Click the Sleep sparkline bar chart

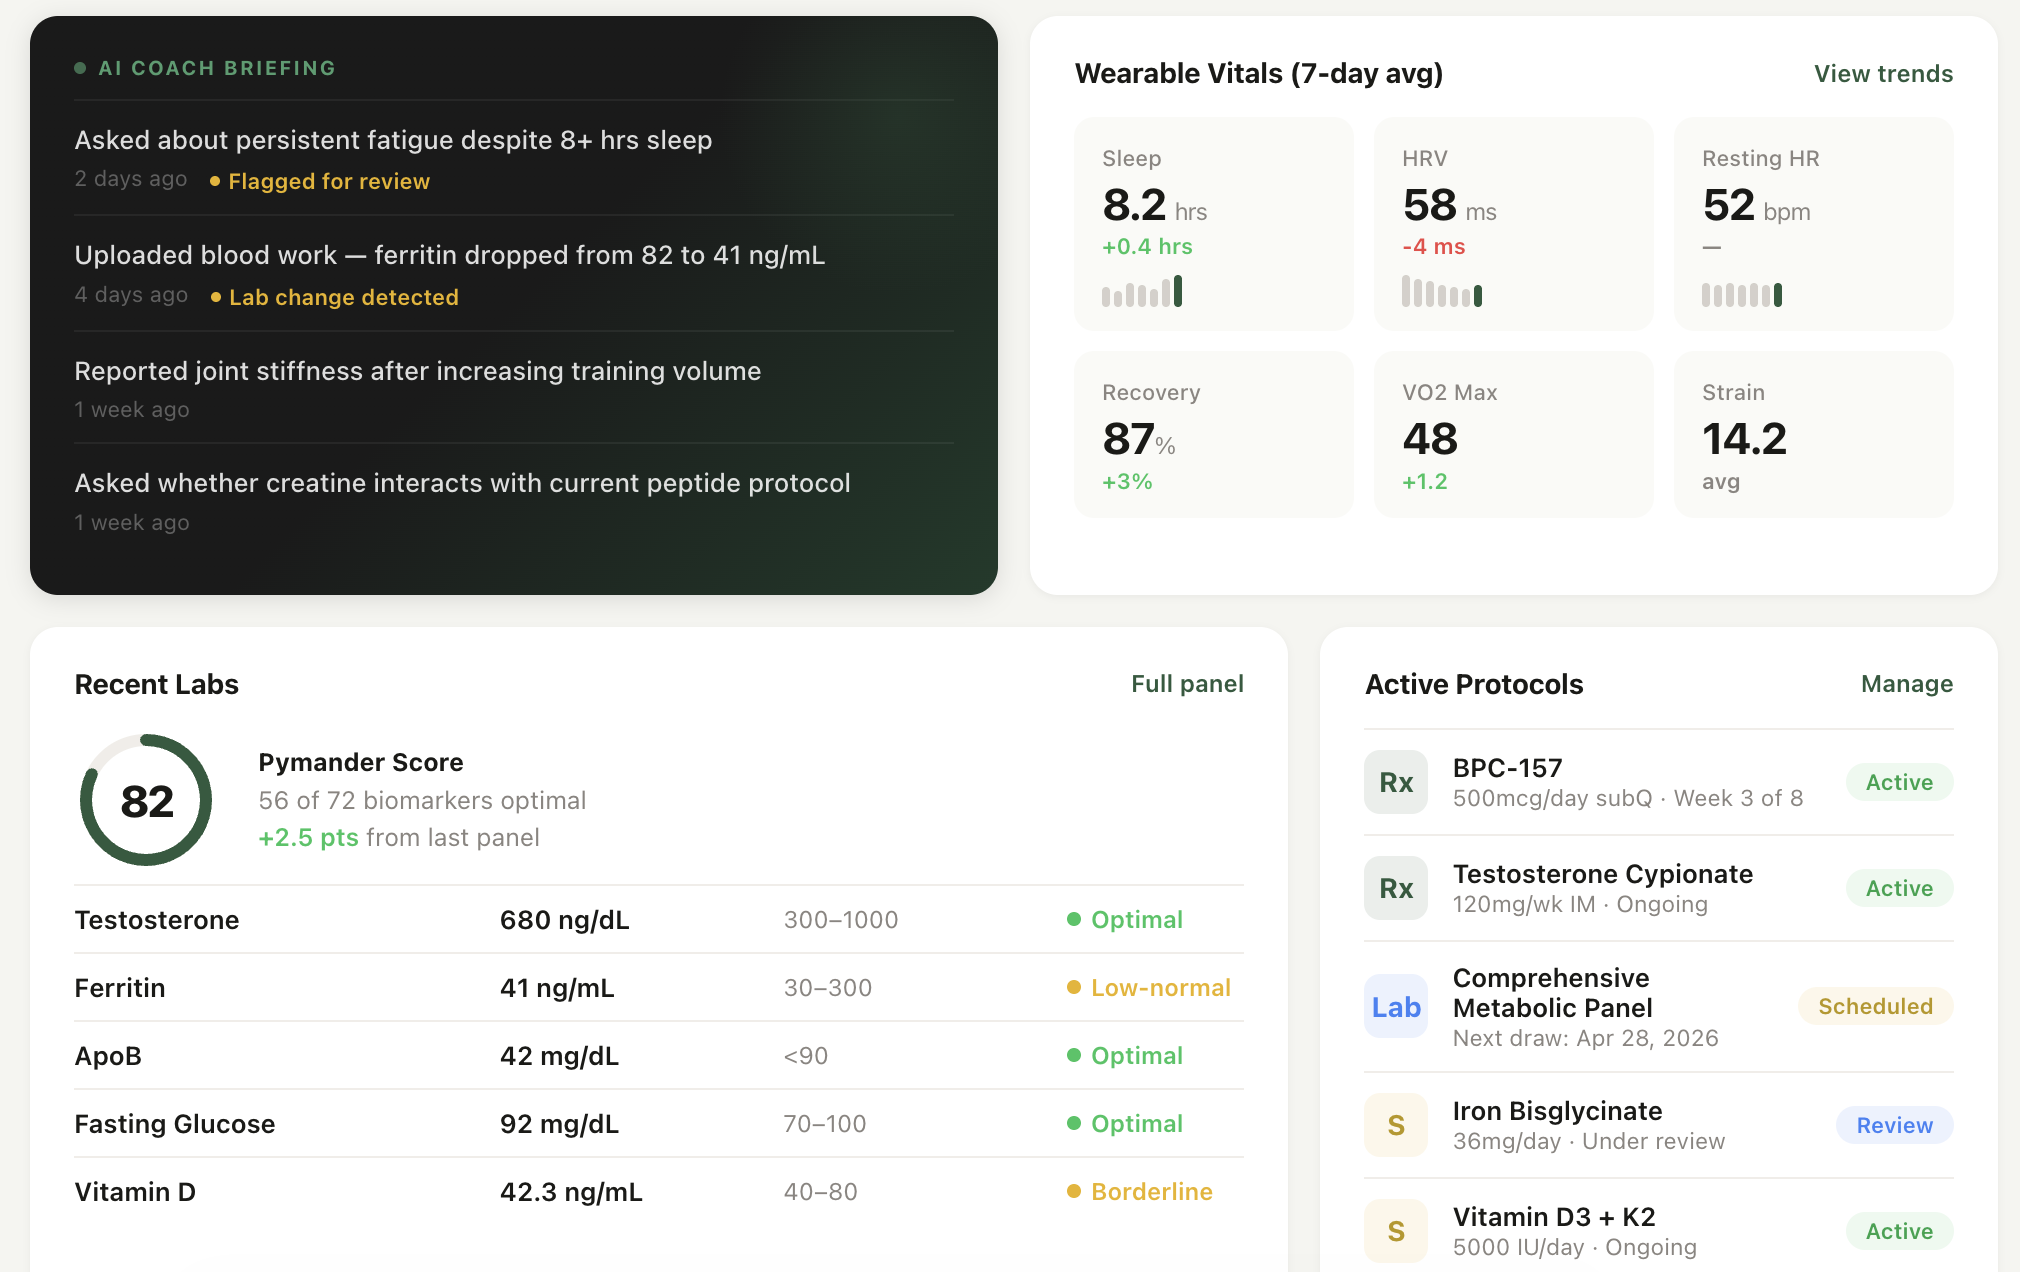click(x=1141, y=292)
